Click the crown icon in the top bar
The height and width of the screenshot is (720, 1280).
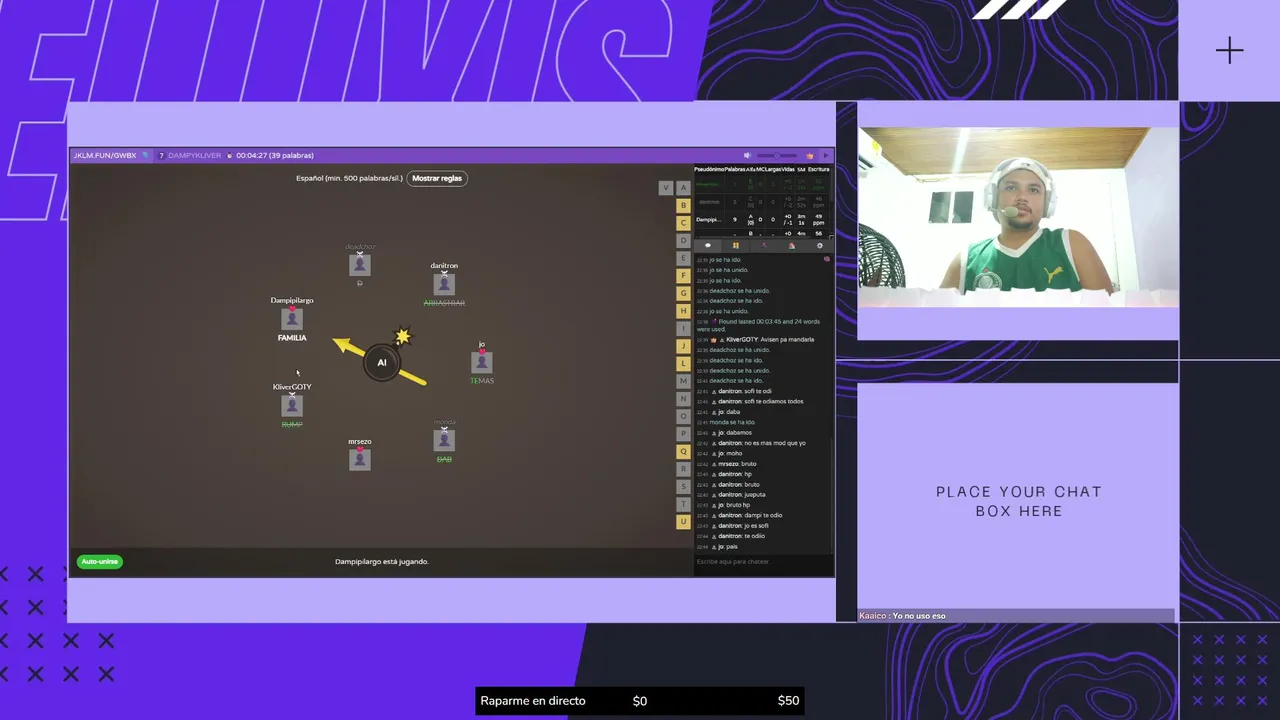click(x=810, y=155)
